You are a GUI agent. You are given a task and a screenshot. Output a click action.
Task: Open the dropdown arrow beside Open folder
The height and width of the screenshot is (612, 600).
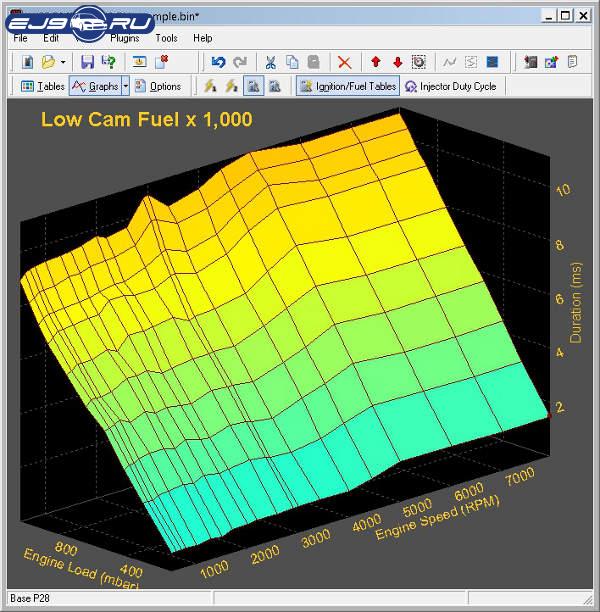pos(64,62)
